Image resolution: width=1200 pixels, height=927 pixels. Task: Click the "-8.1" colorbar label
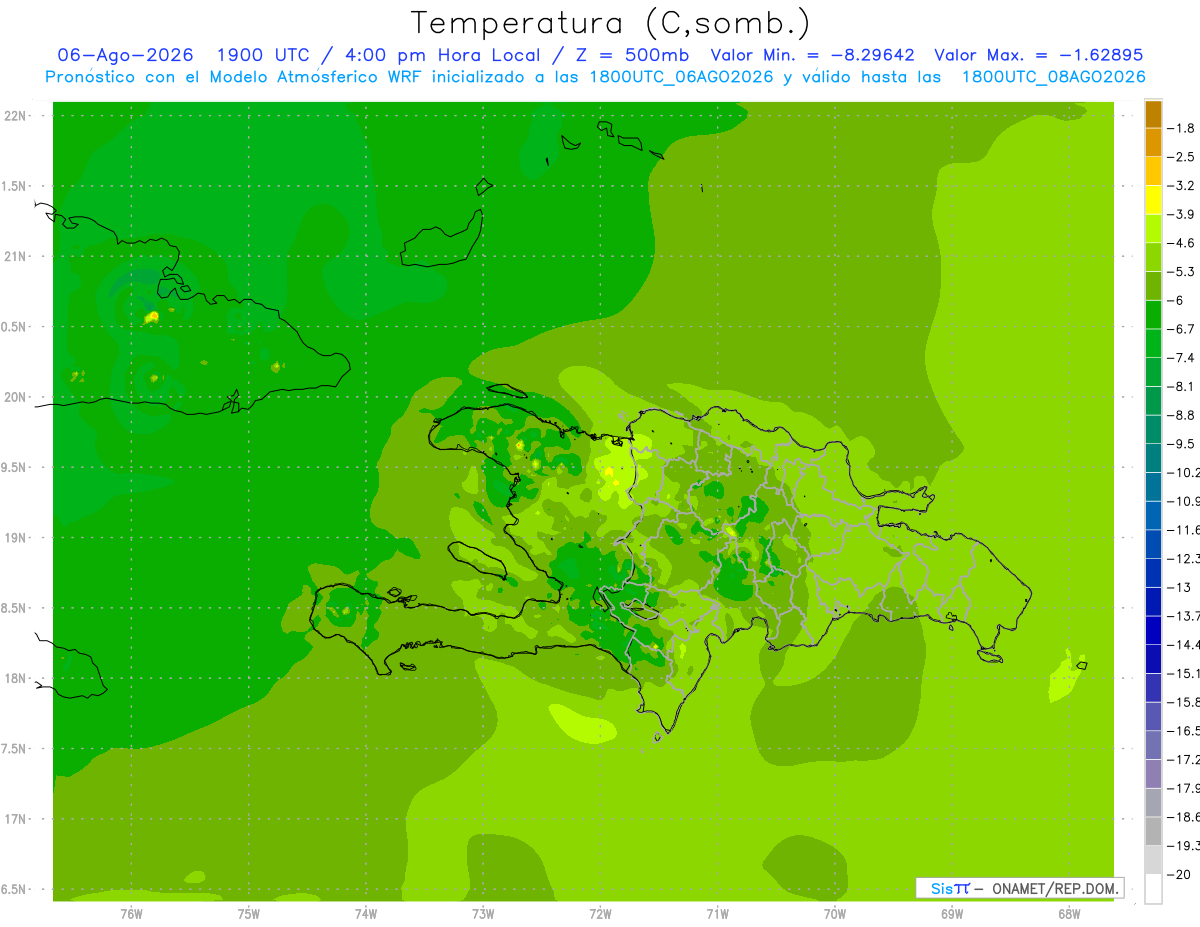click(x=1181, y=386)
